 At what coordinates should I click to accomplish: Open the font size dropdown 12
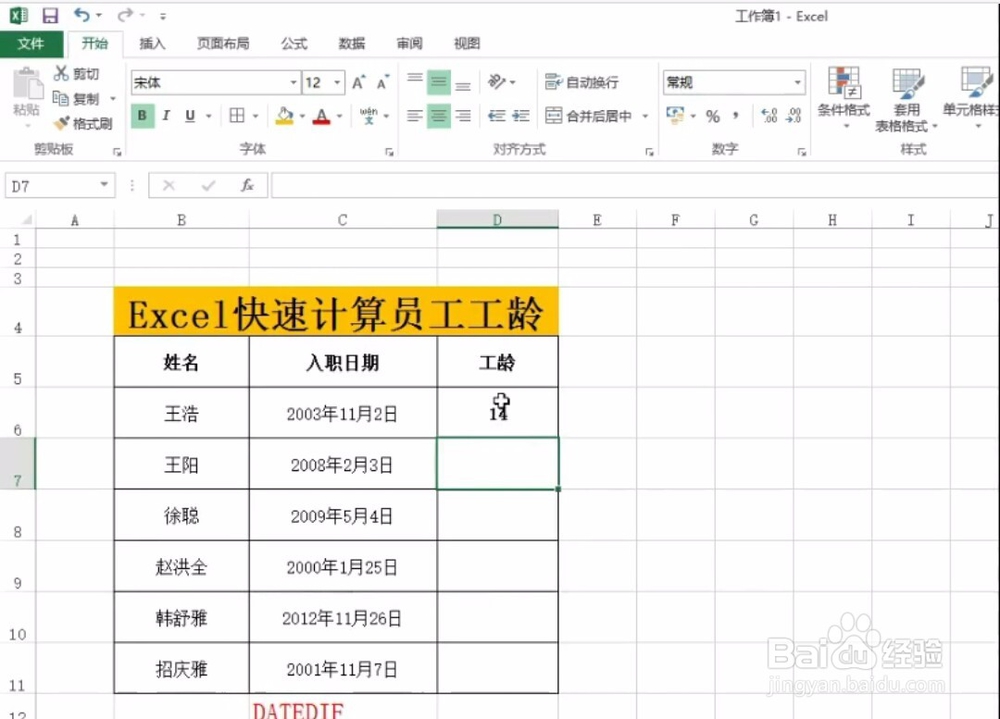[337, 82]
